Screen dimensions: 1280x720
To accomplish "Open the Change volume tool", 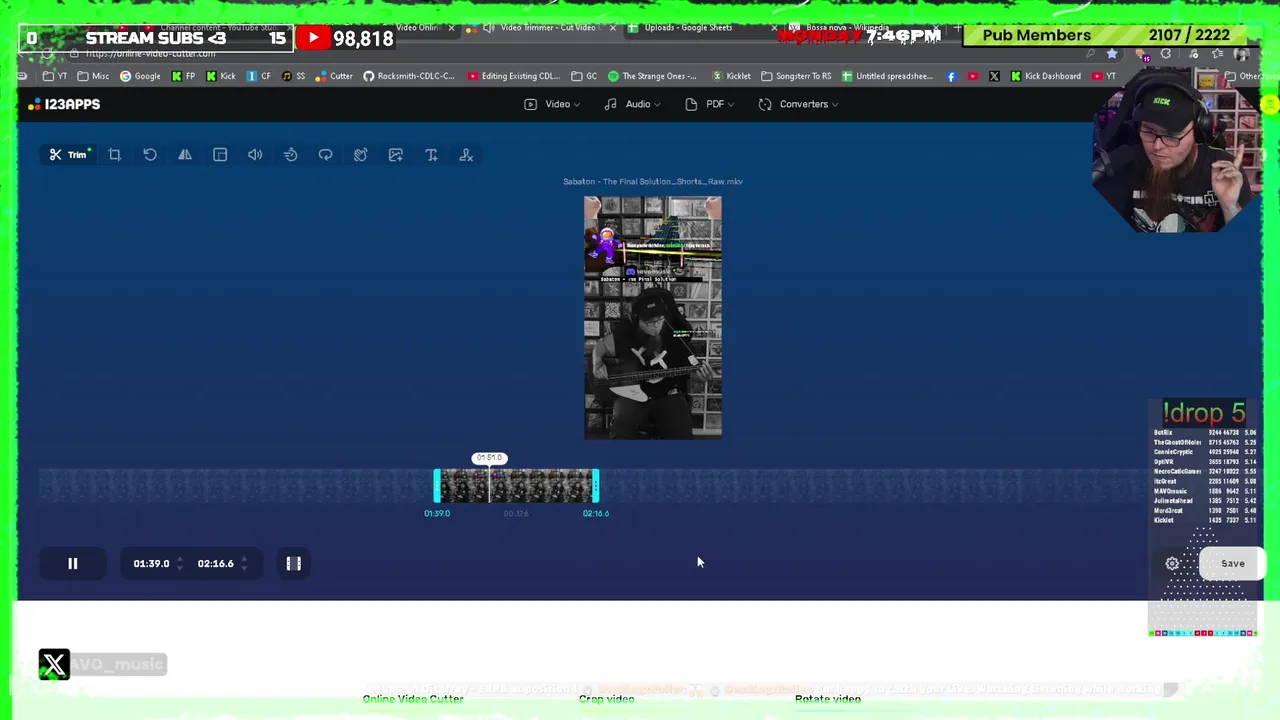I will tap(255, 155).
